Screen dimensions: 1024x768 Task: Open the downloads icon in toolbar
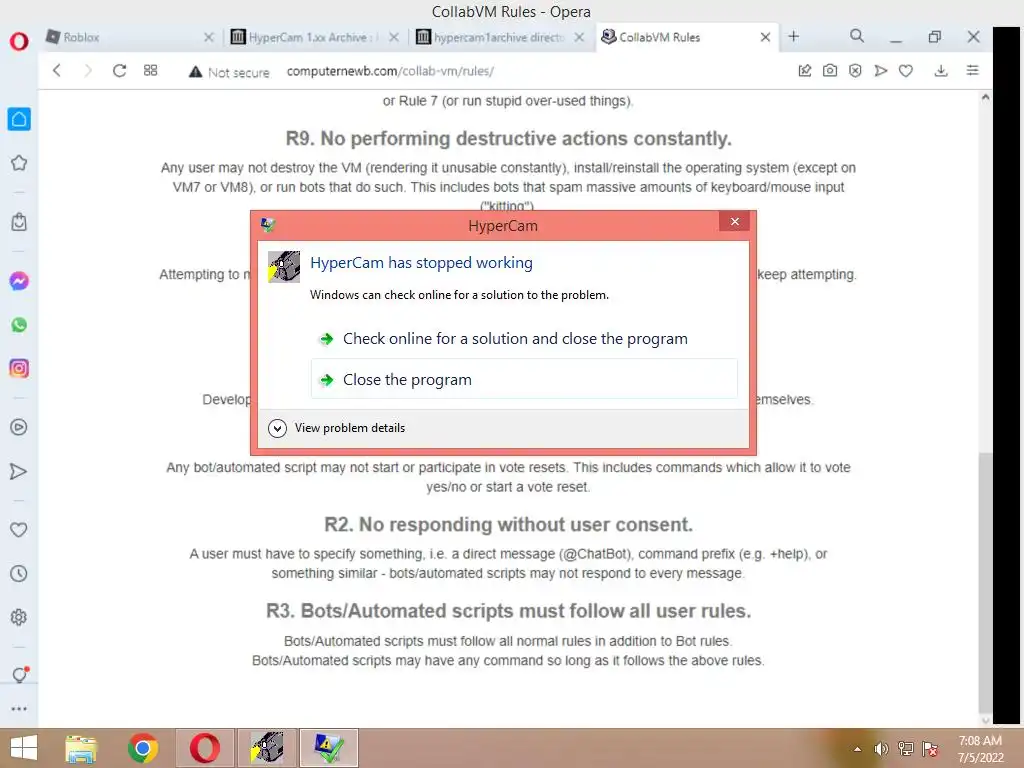pos(940,71)
